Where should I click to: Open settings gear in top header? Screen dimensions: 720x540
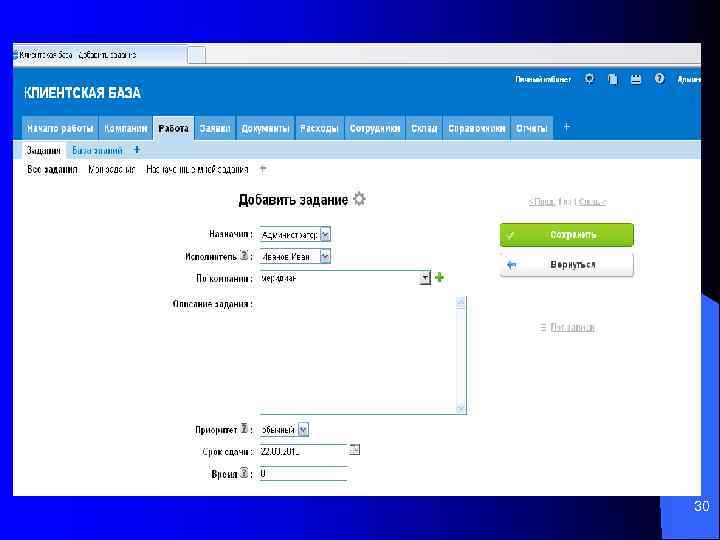pyautogui.click(x=590, y=79)
